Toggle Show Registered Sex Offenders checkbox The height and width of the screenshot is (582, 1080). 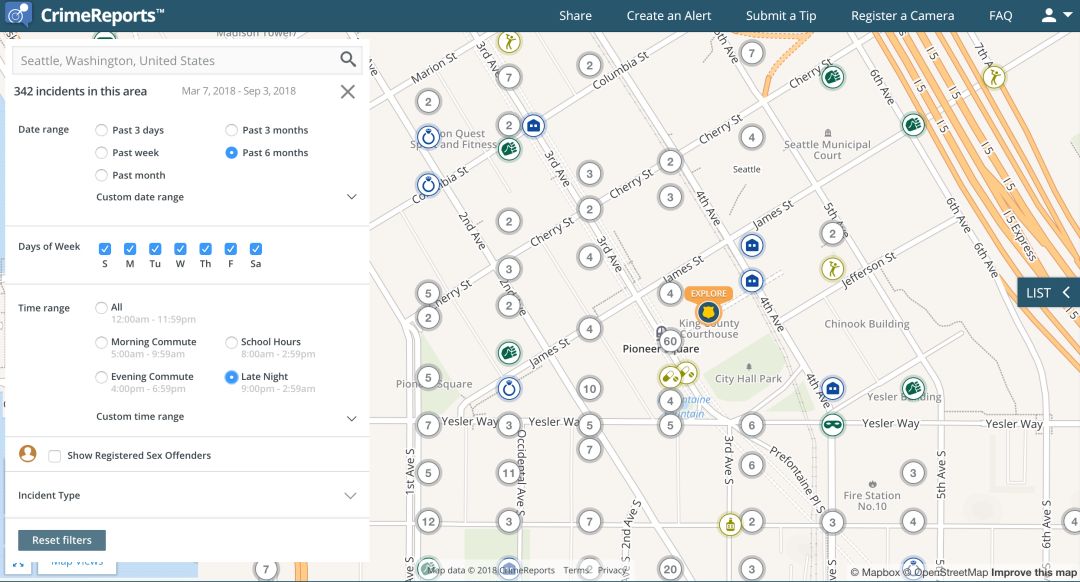pyautogui.click(x=54, y=455)
